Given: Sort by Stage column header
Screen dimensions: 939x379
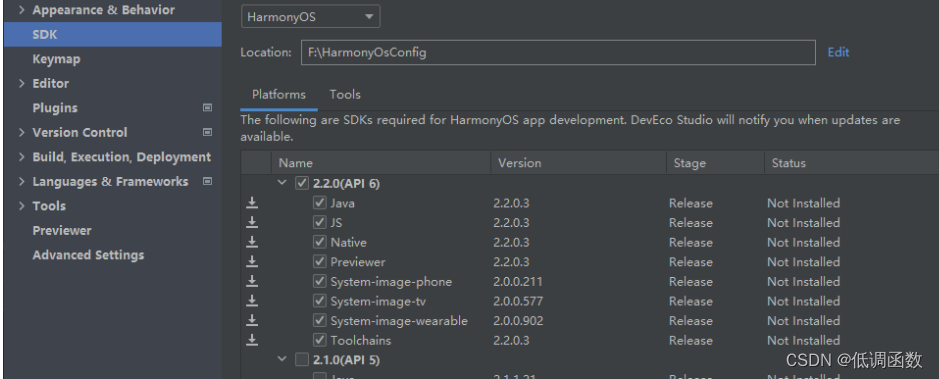Looking at the screenshot, I should tap(715, 163).
